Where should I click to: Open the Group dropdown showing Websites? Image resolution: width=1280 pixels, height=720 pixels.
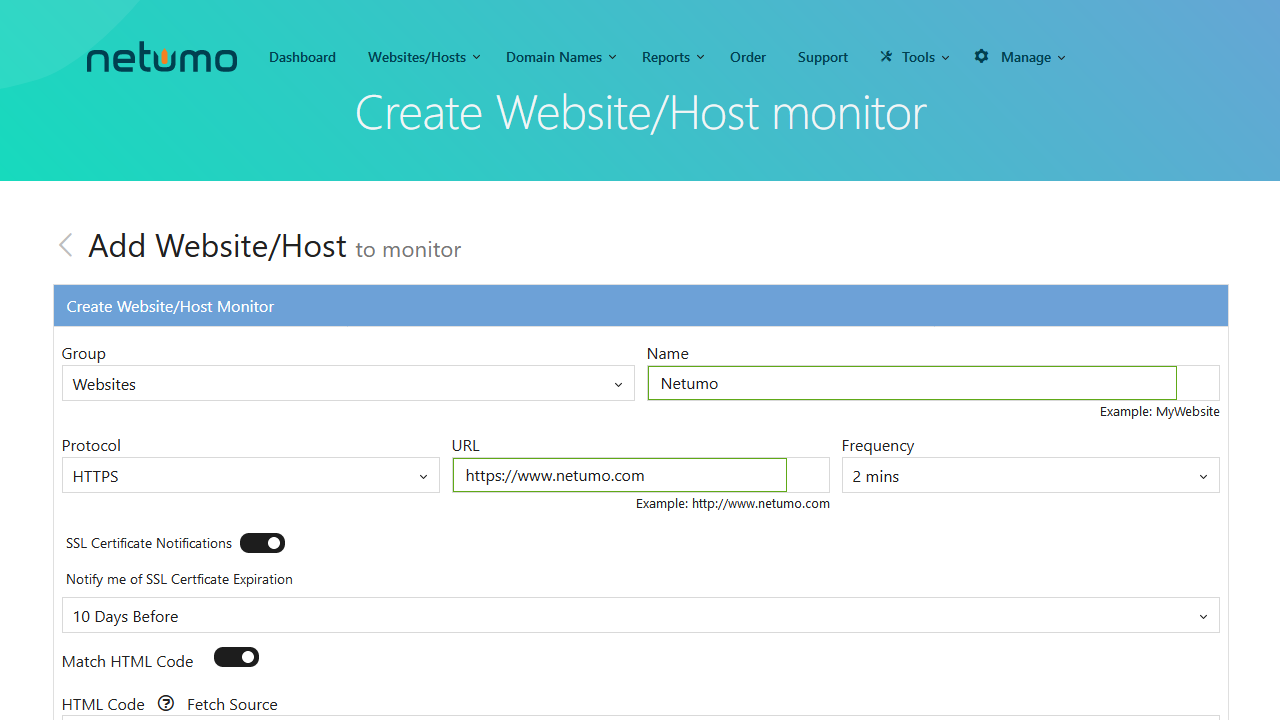[347, 384]
